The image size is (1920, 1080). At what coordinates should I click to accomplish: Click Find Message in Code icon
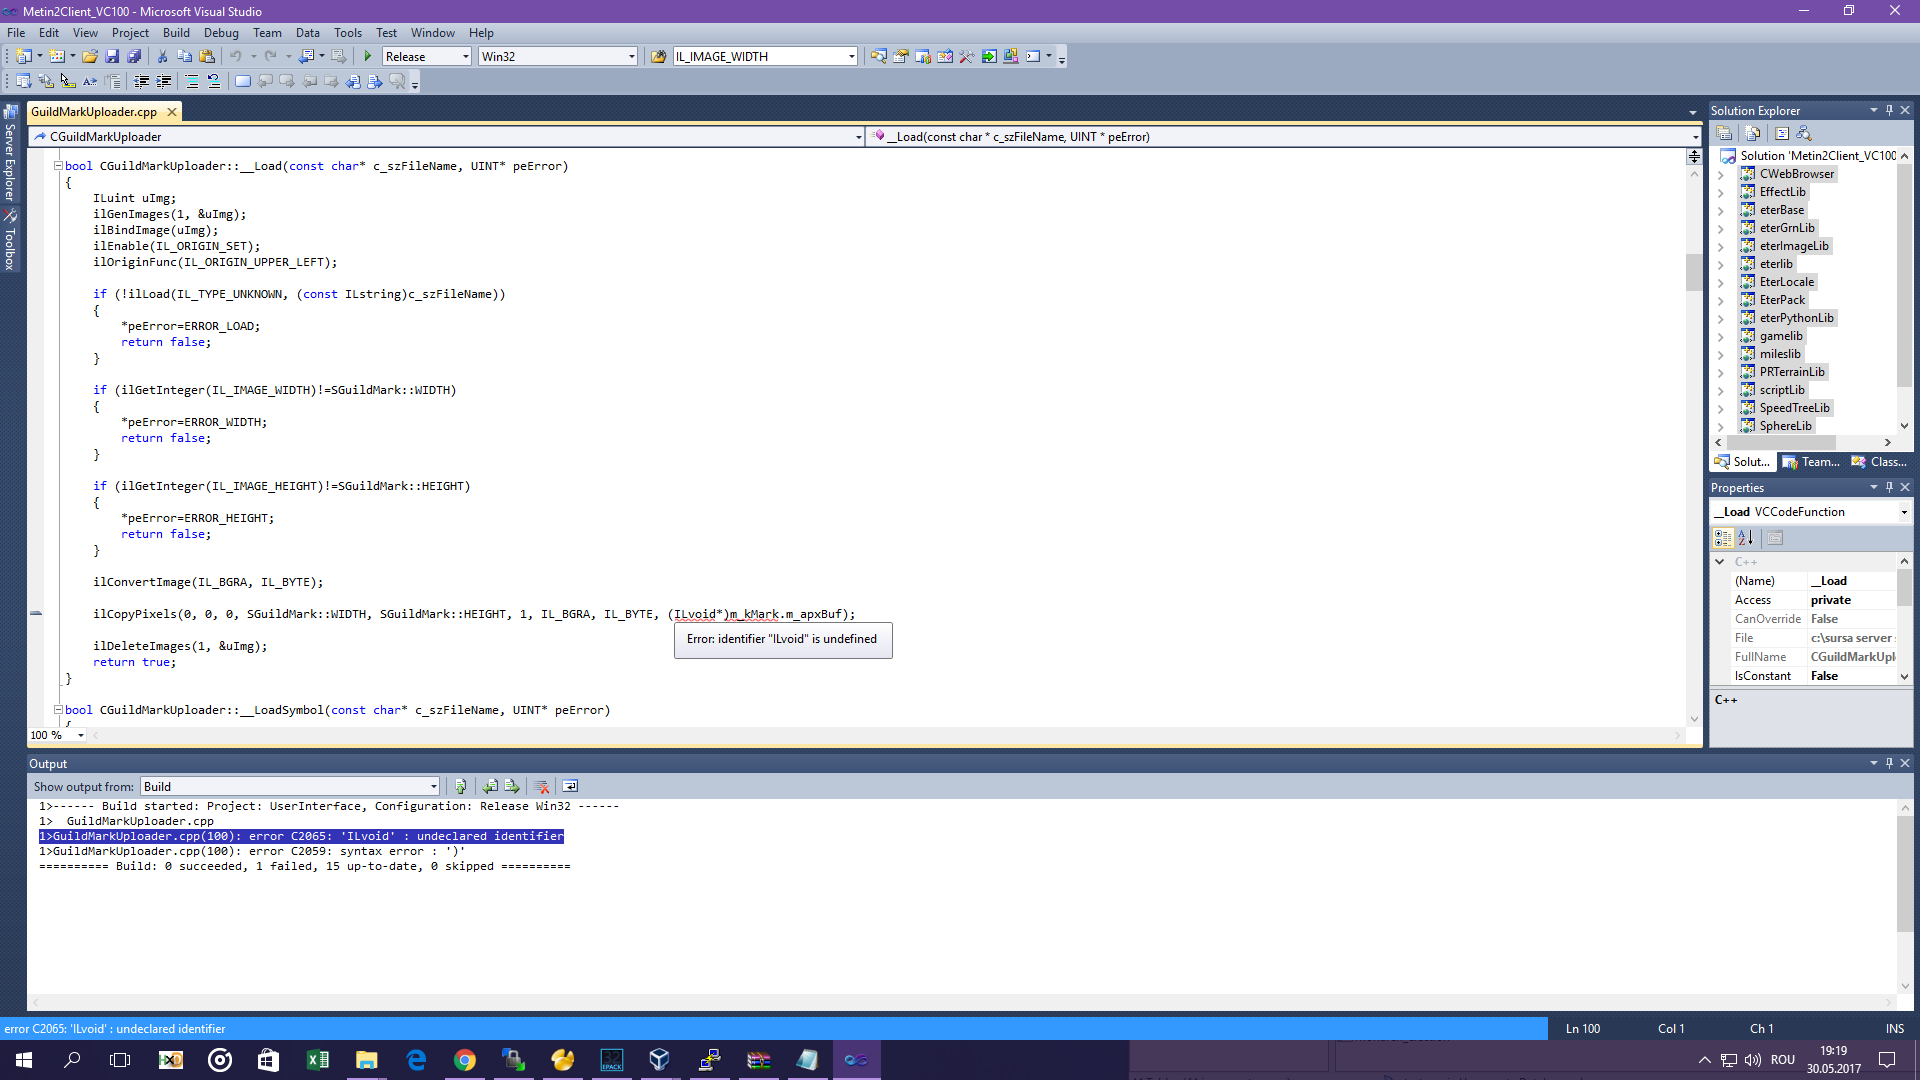(x=461, y=787)
